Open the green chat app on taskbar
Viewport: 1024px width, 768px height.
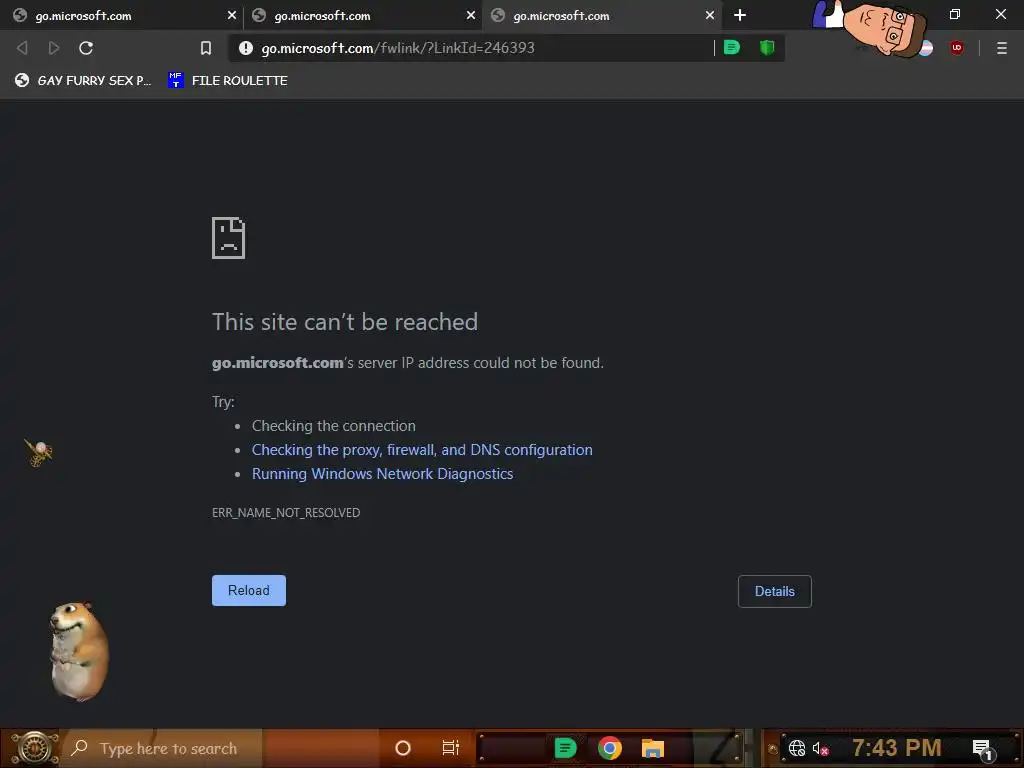566,748
